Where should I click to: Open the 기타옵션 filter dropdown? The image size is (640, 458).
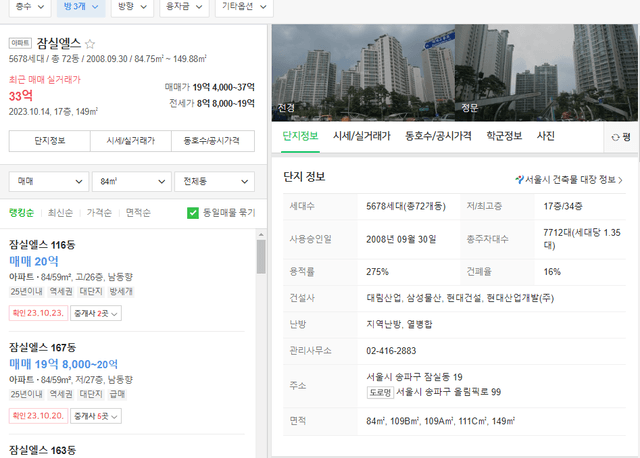(244, 7)
